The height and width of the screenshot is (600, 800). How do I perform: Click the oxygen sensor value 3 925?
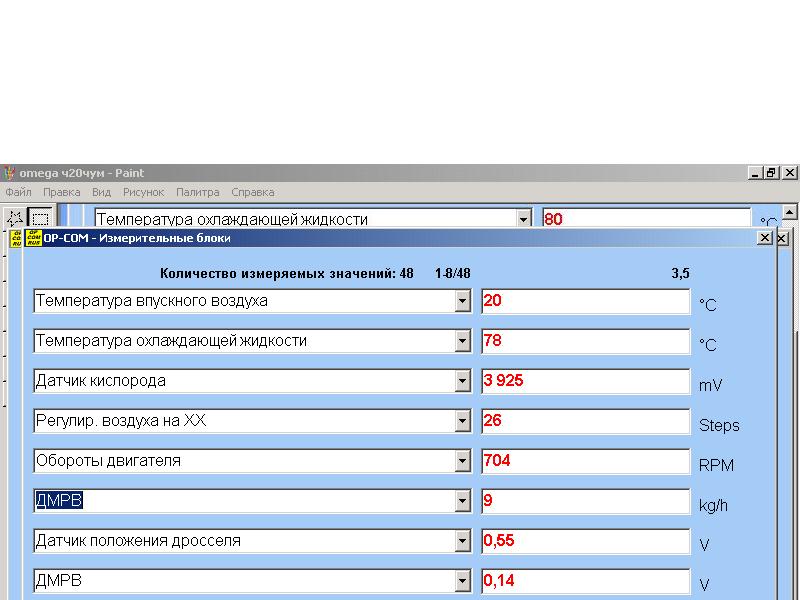(x=586, y=381)
